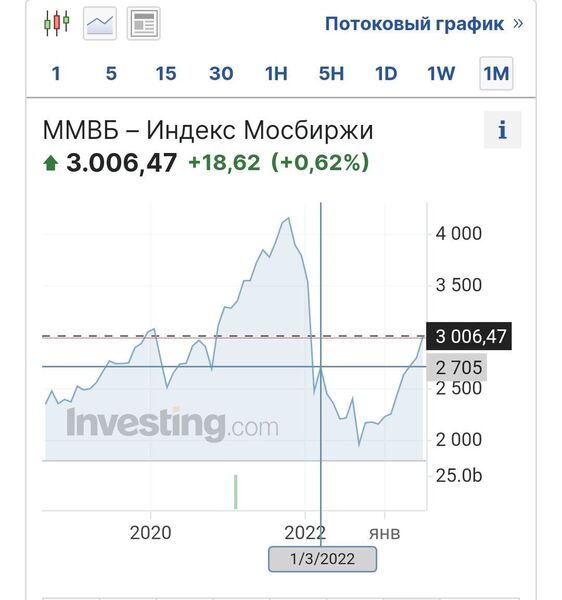Viewport: 562px width, 600px height.
Task: Select the 1D daily interval
Action: (386, 73)
